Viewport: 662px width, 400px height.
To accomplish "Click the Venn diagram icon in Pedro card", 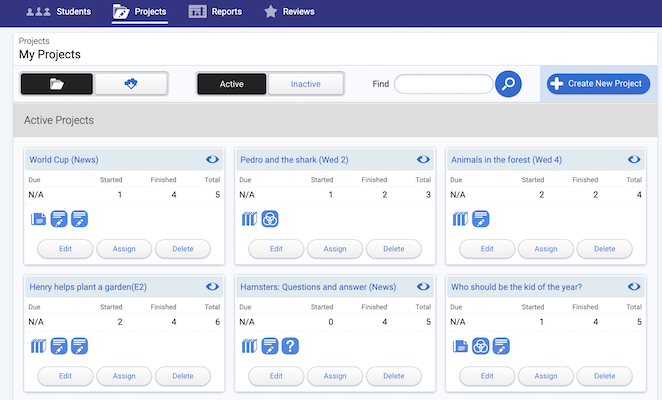I will pyautogui.click(x=269, y=219).
